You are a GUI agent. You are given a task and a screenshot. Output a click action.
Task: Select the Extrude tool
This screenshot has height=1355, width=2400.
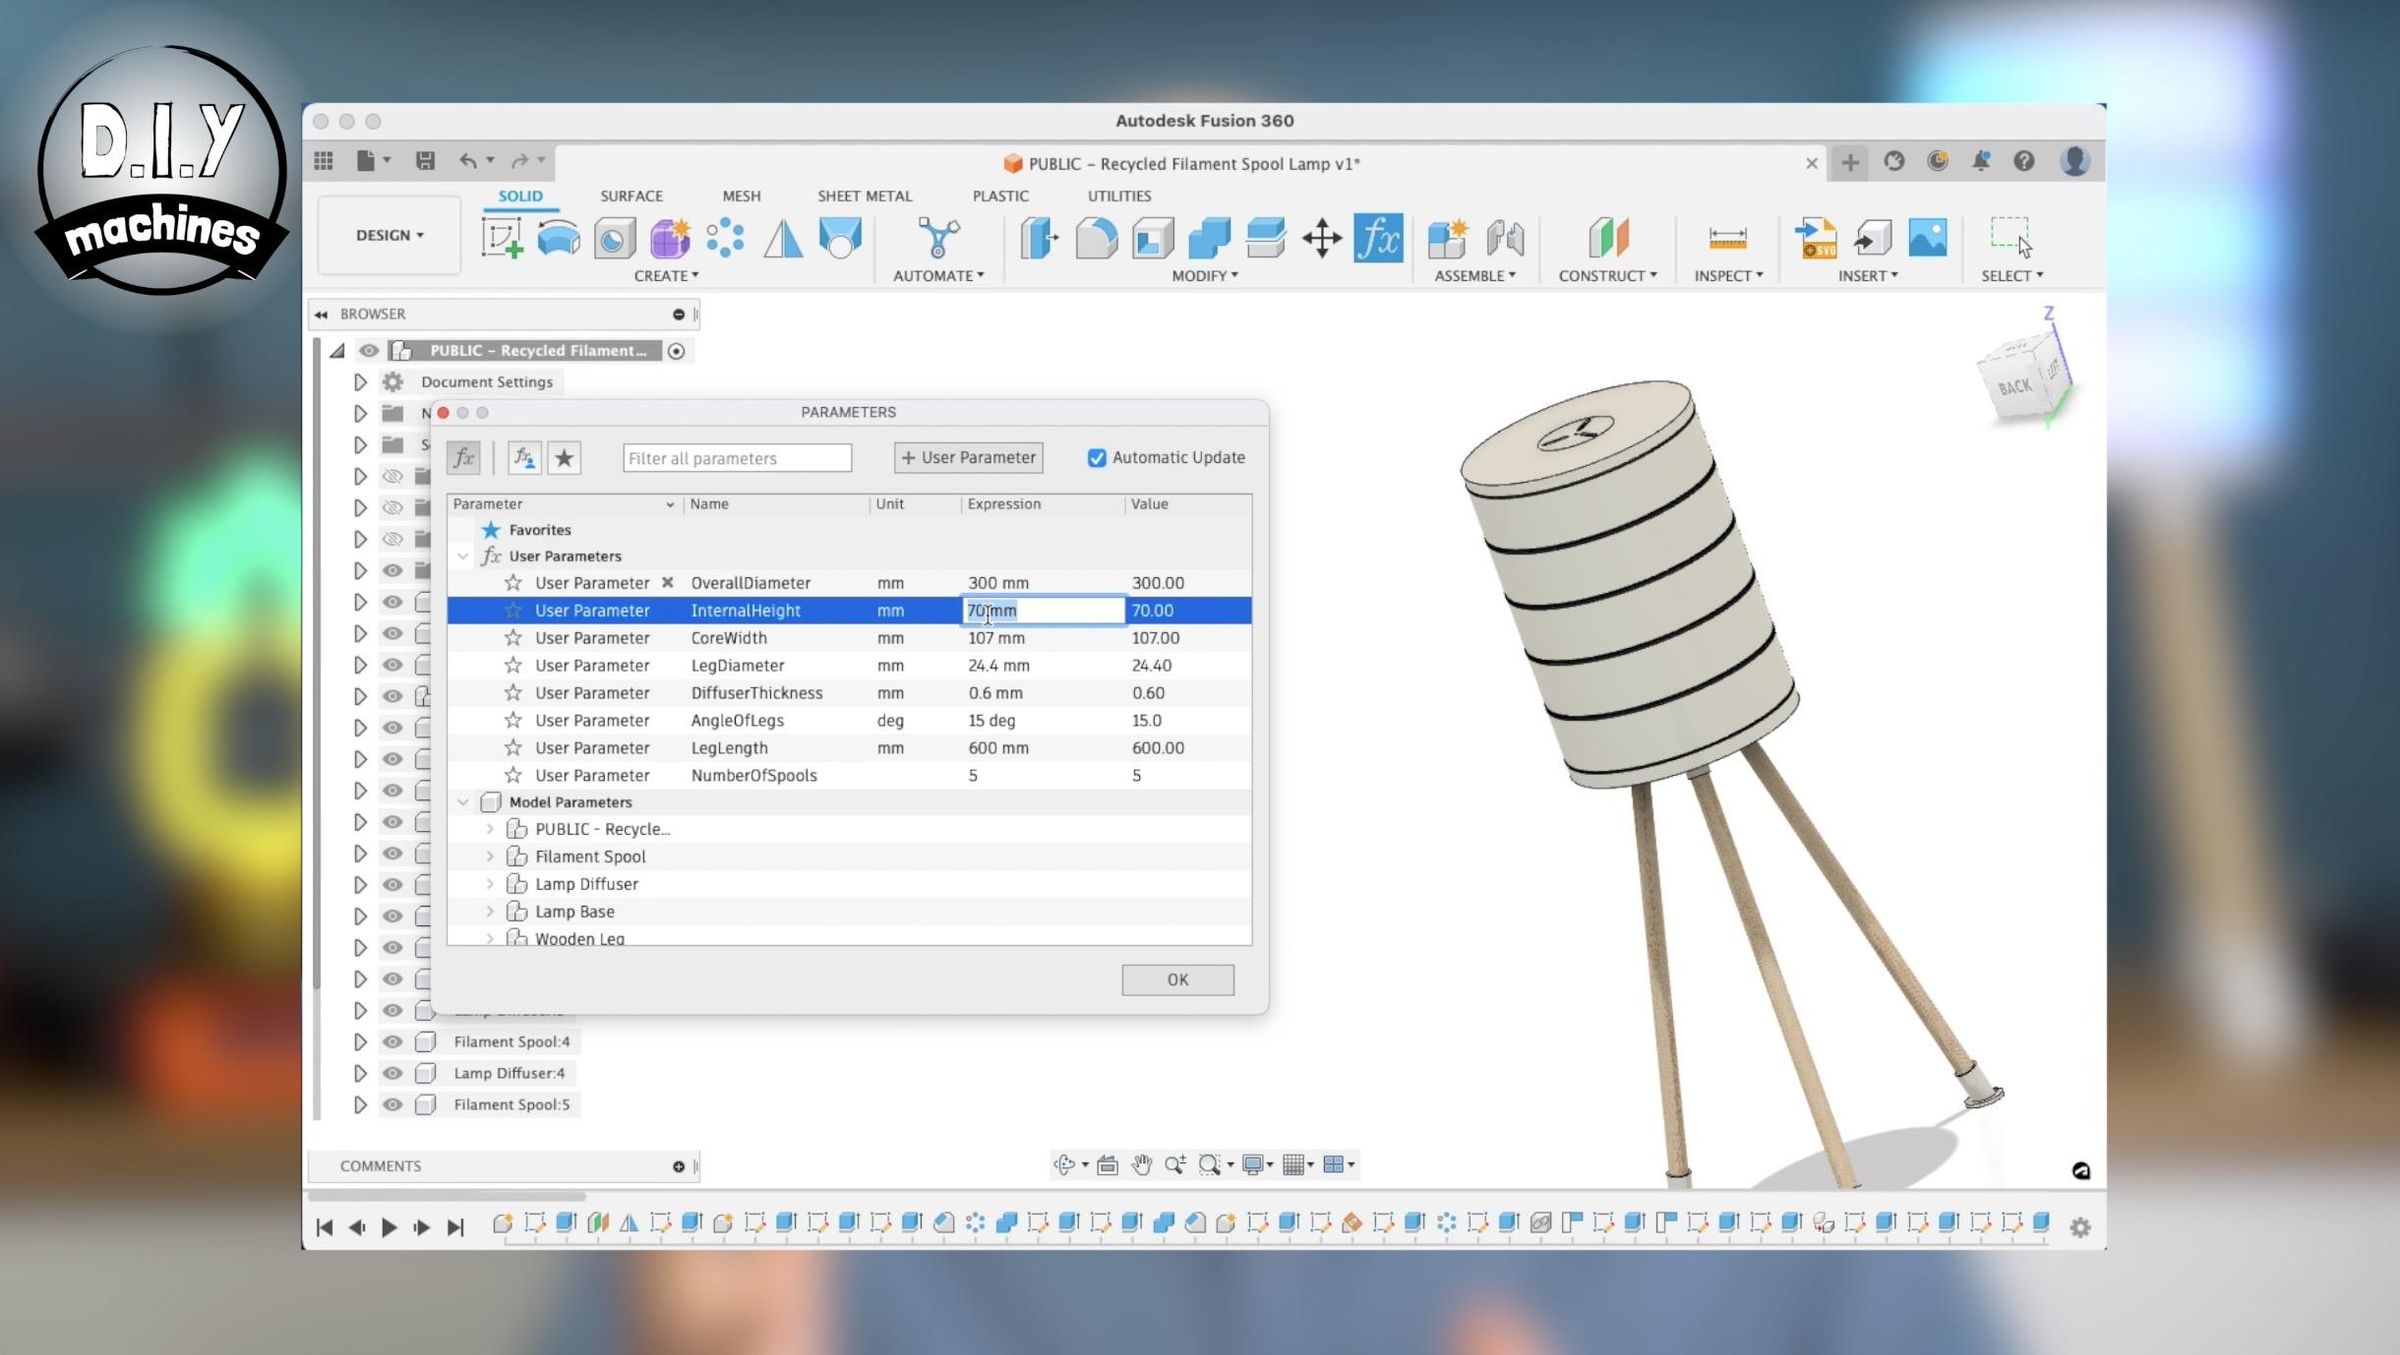560,238
